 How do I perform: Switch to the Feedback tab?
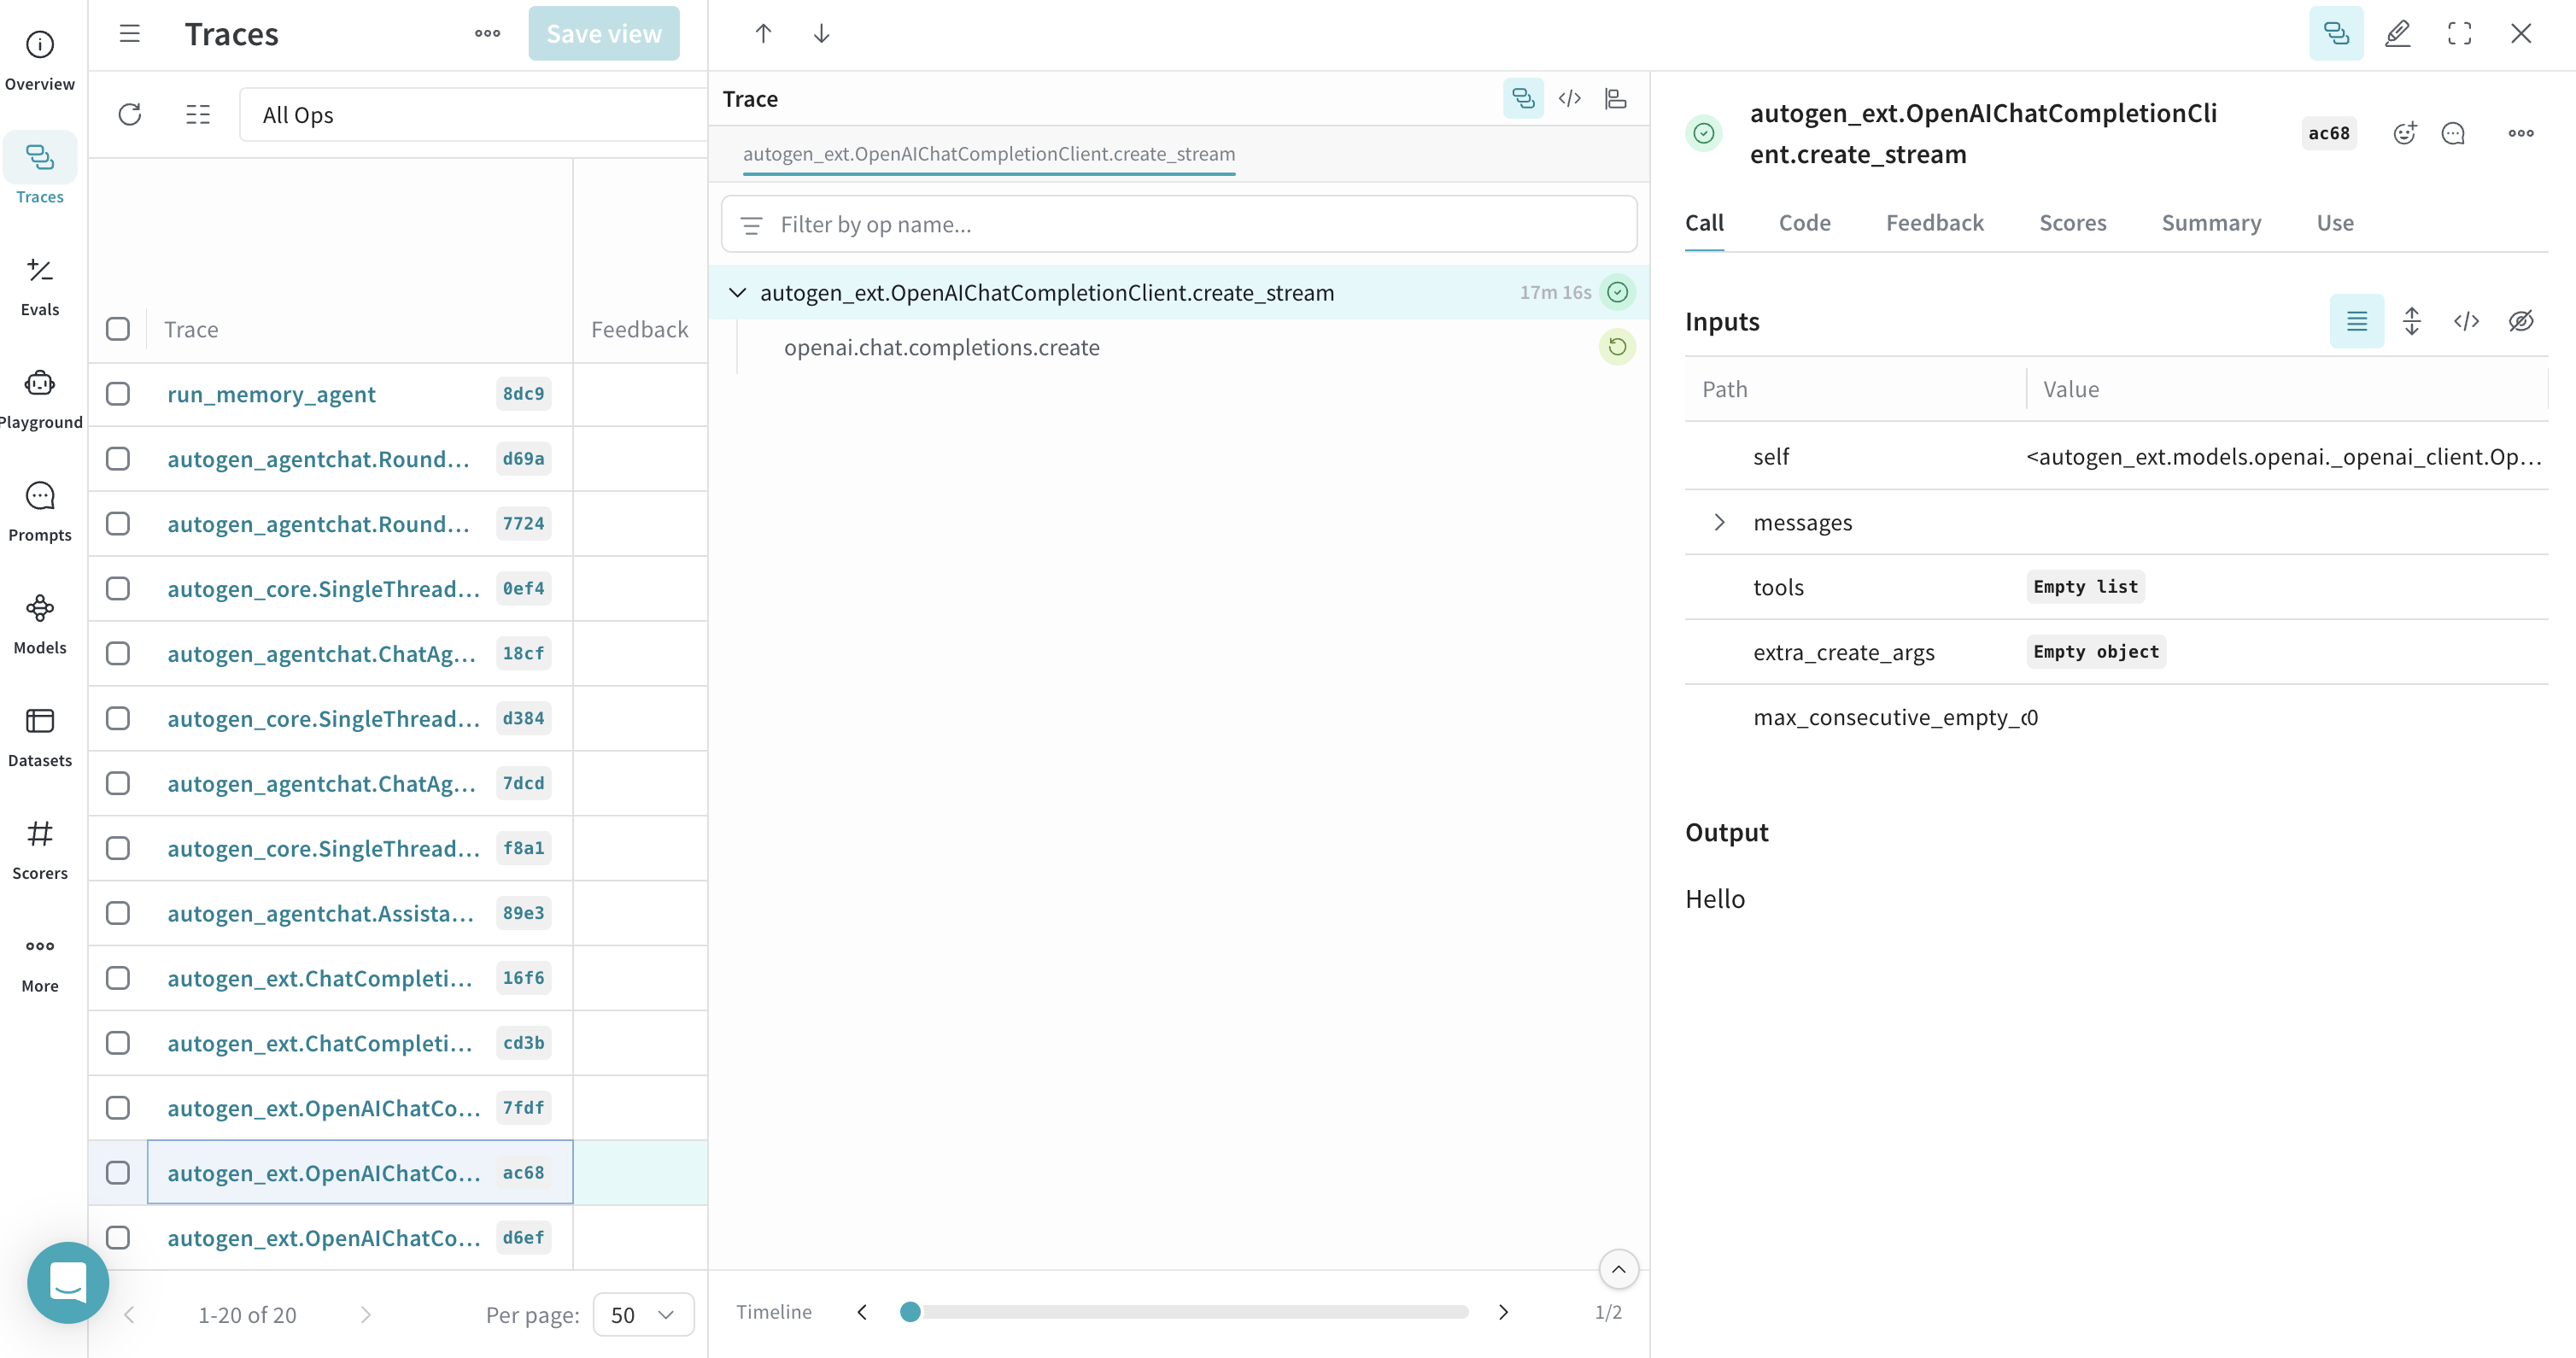click(1934, 222)
